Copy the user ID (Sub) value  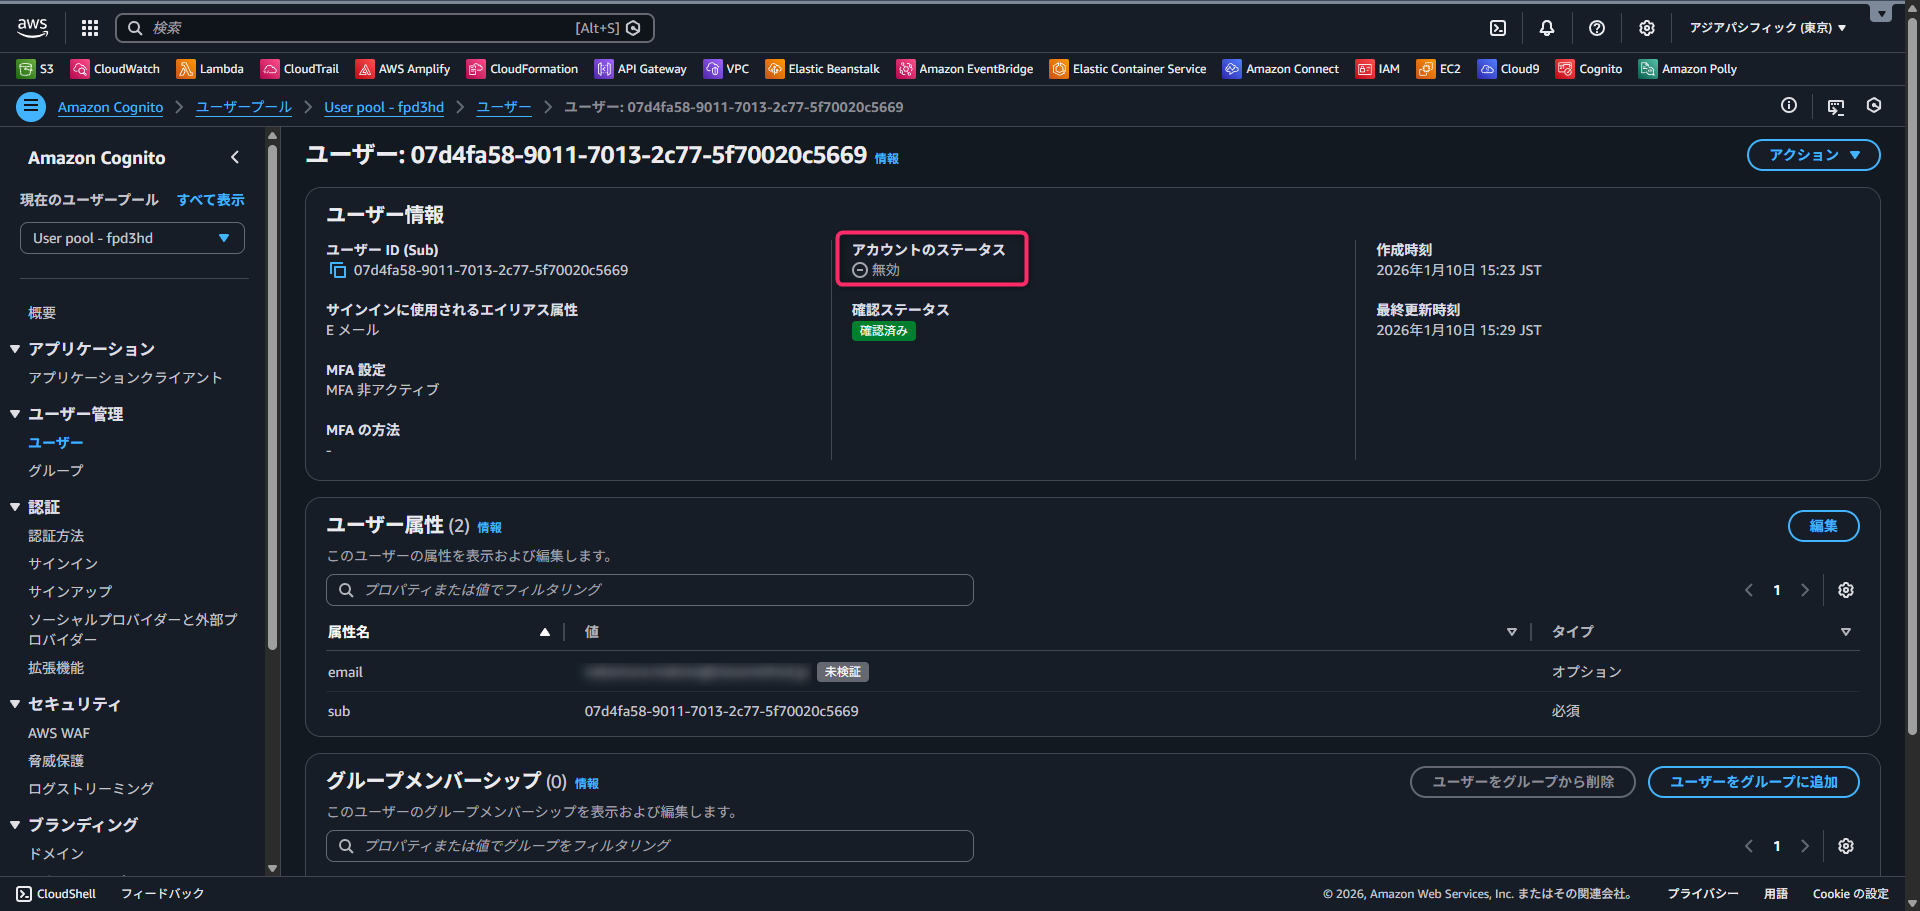click(338, 271)
